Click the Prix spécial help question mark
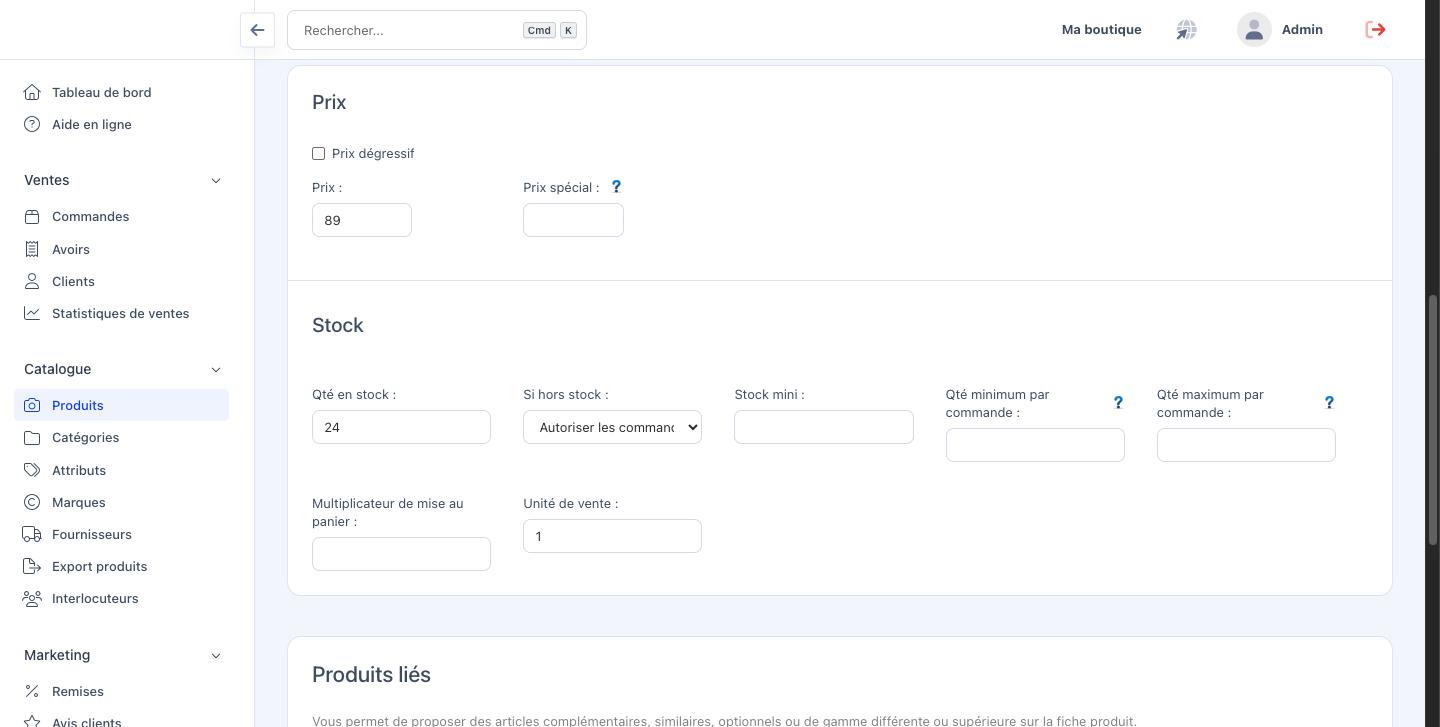This screenshot has height=727, width=1440. coord(616,187)
